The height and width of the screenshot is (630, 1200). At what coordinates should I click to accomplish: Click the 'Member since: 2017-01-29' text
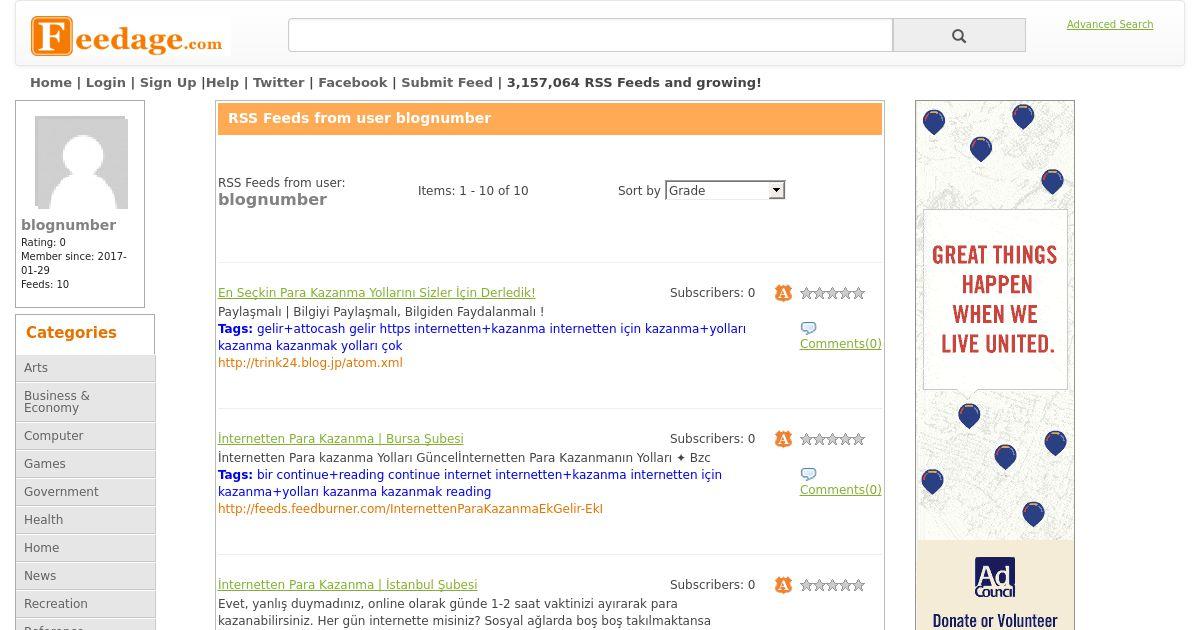(74, 264)
